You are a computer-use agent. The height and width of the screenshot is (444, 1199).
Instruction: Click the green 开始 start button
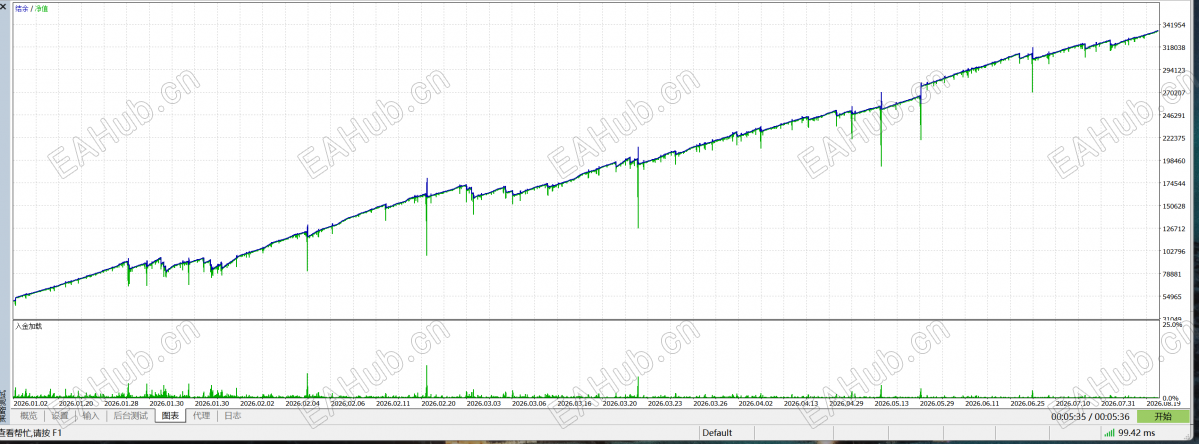coord(1162,416)
